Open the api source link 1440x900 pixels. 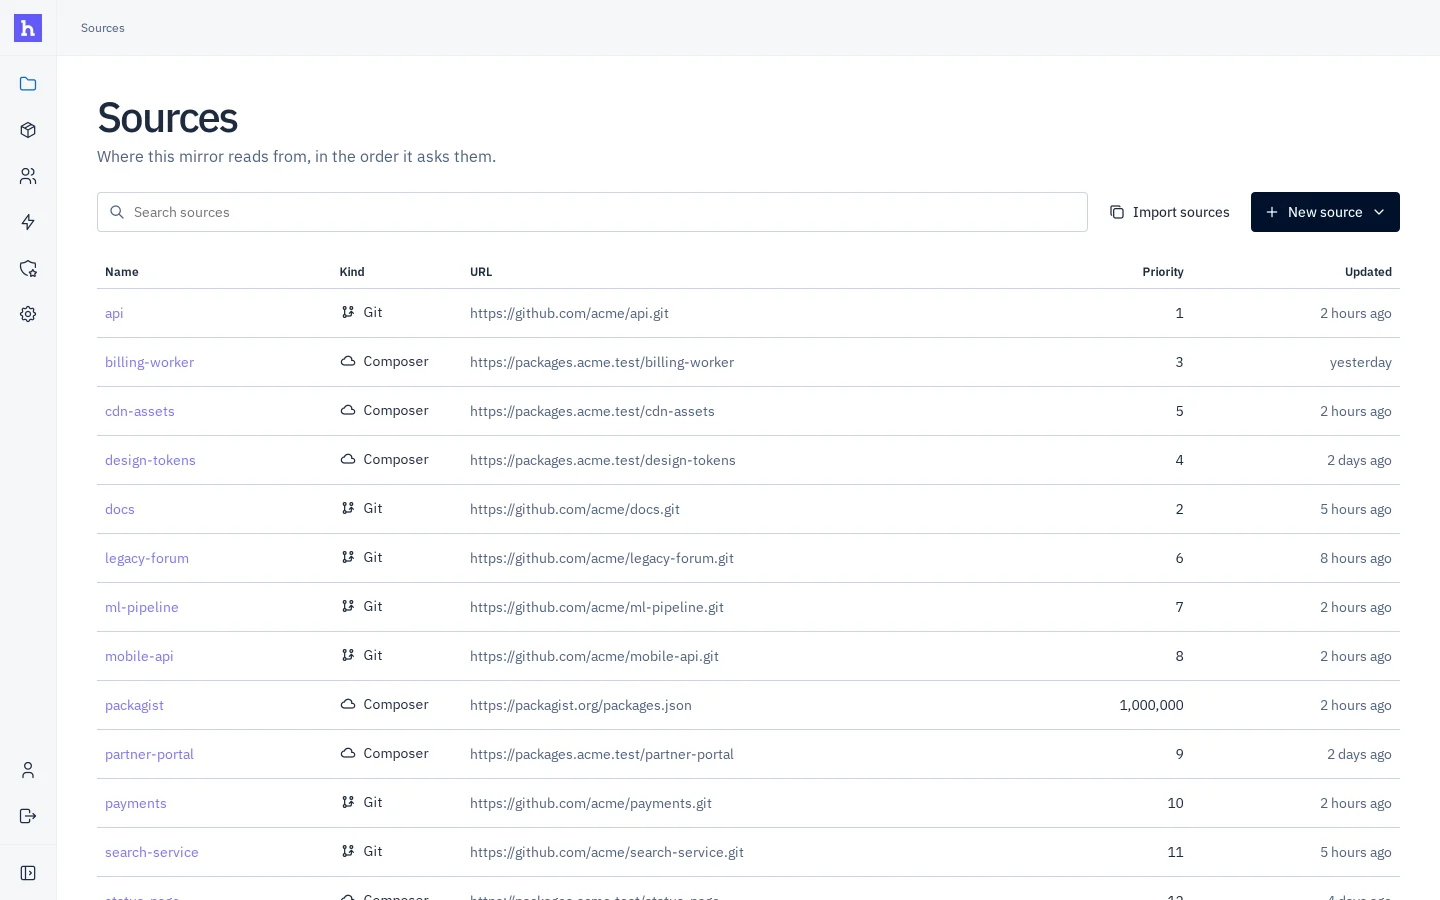[x=114, y=313]
